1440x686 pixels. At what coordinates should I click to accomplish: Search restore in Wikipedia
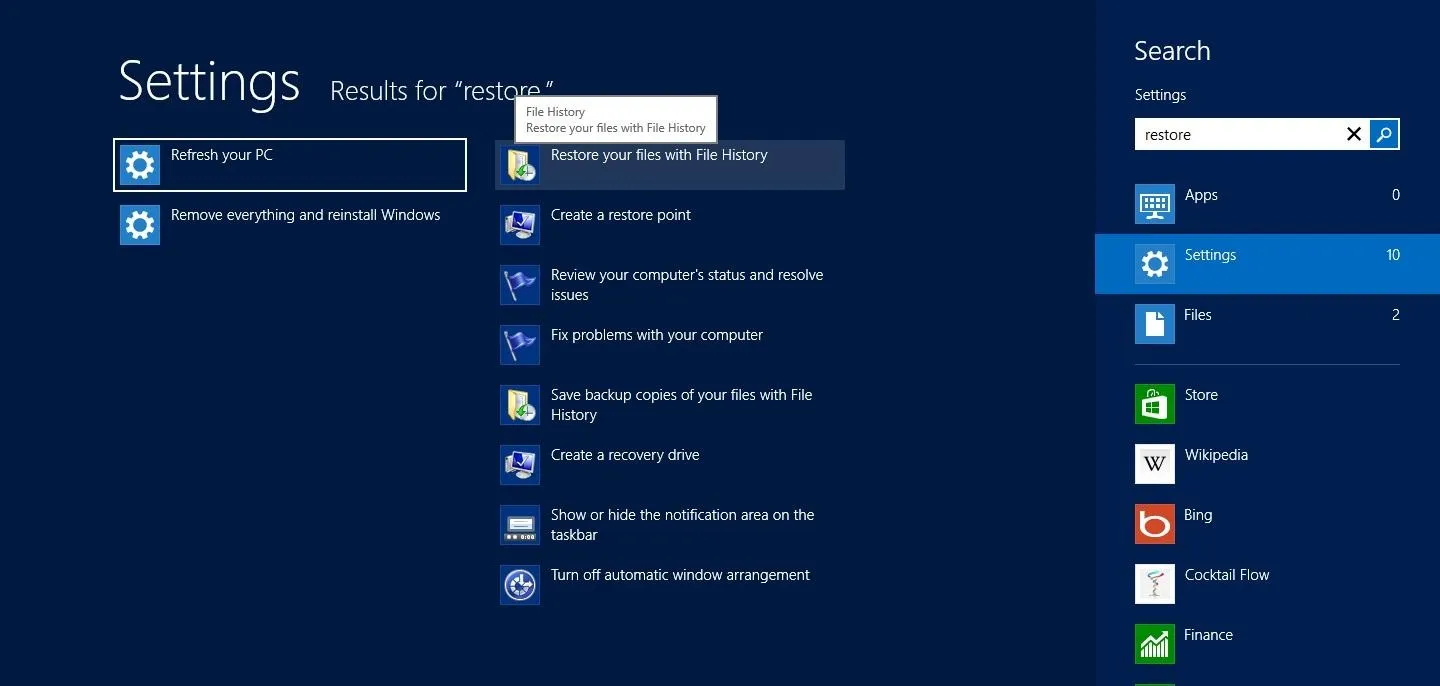click(x=1267, y=464)
